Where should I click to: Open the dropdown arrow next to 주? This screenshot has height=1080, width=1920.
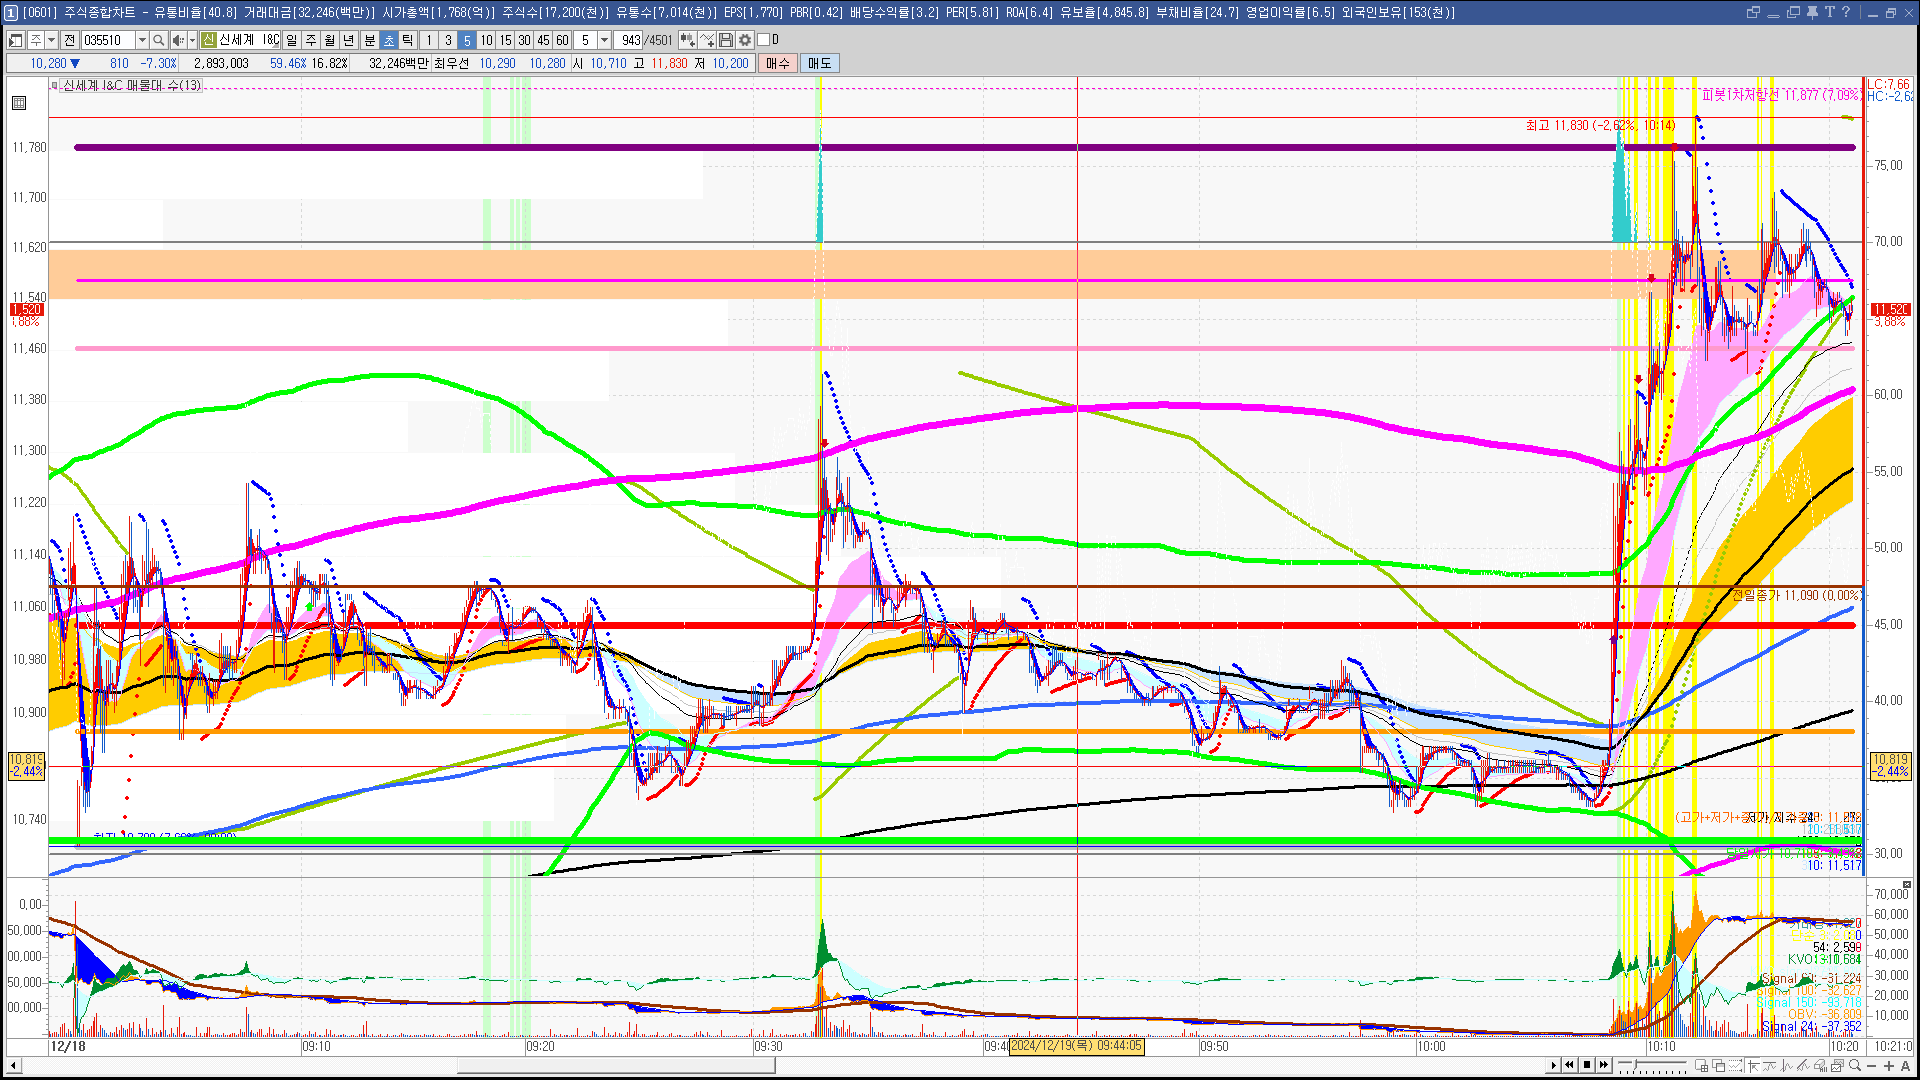coord(51,40)
